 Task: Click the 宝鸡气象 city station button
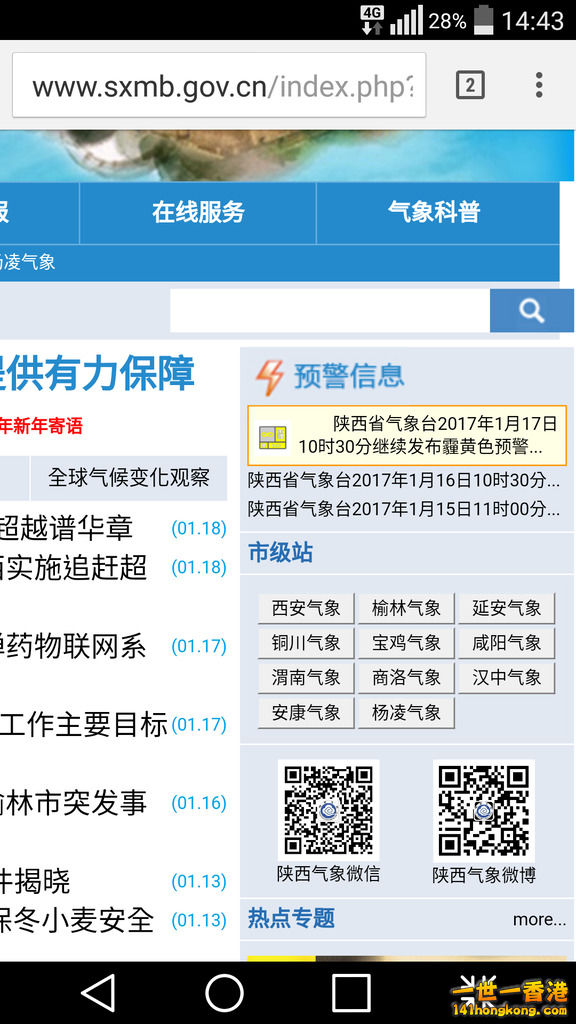[x=406, y=643]
